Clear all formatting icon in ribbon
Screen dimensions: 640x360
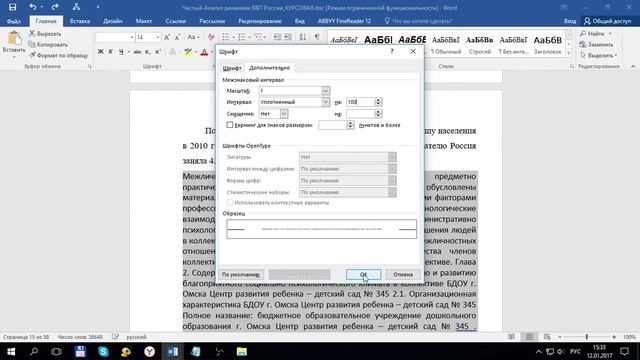point(211,38)
